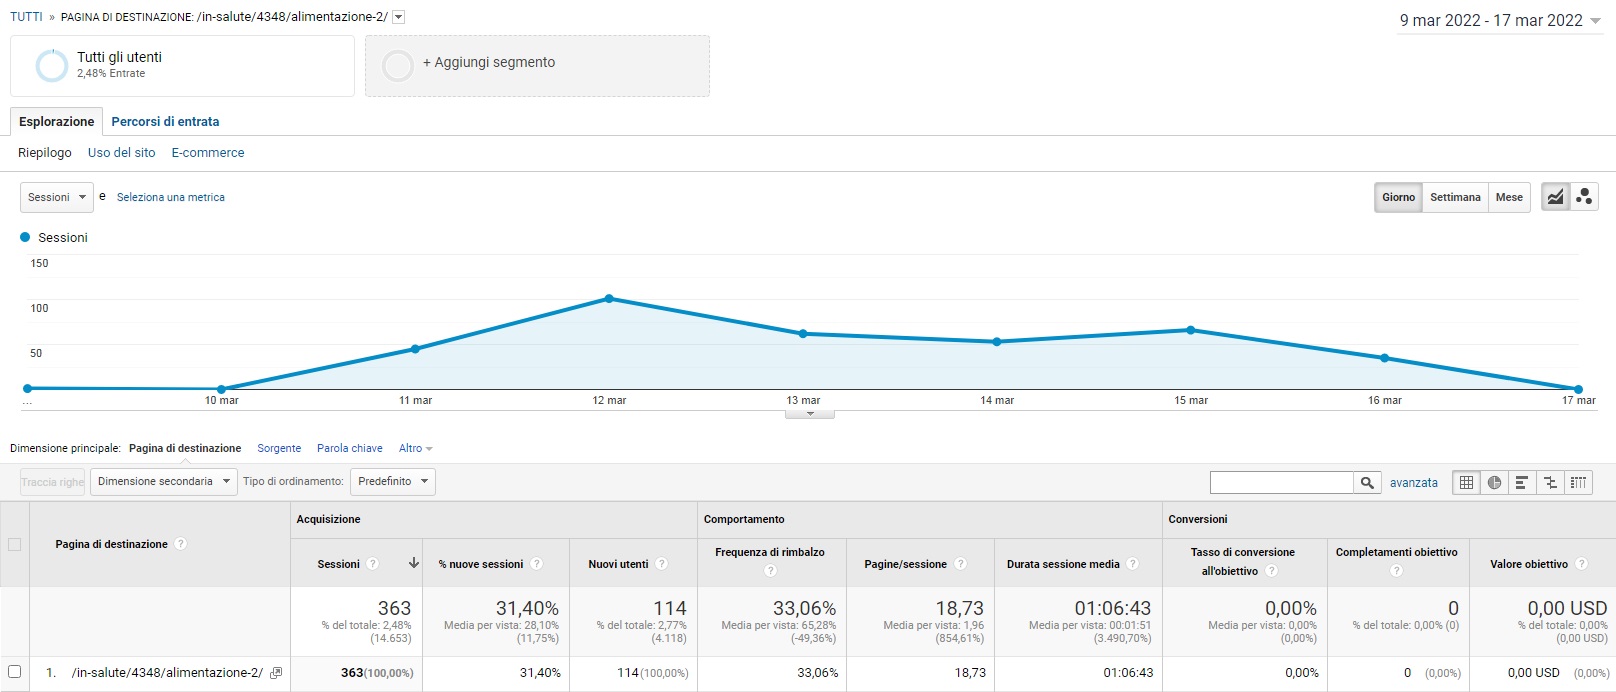
Task: Toggle the select-all checkbox in table header
Action: [x=14, y=544]
